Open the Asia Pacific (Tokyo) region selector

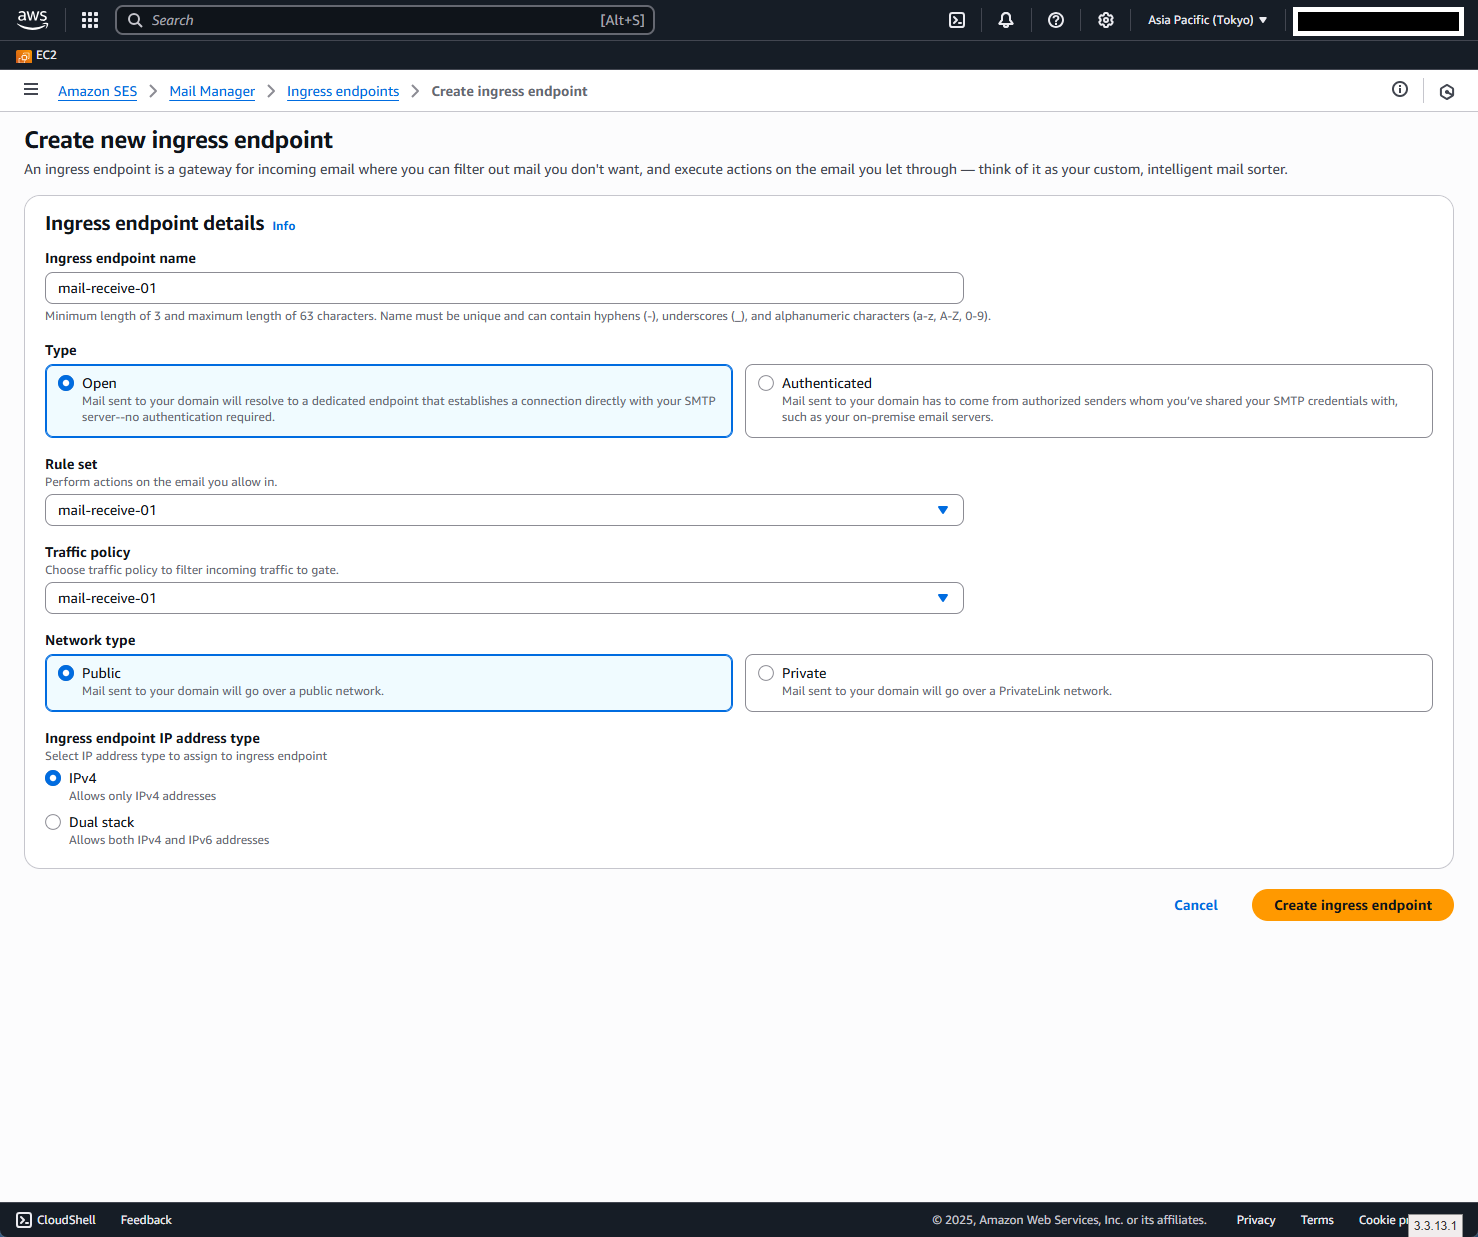pos(1207,20)
